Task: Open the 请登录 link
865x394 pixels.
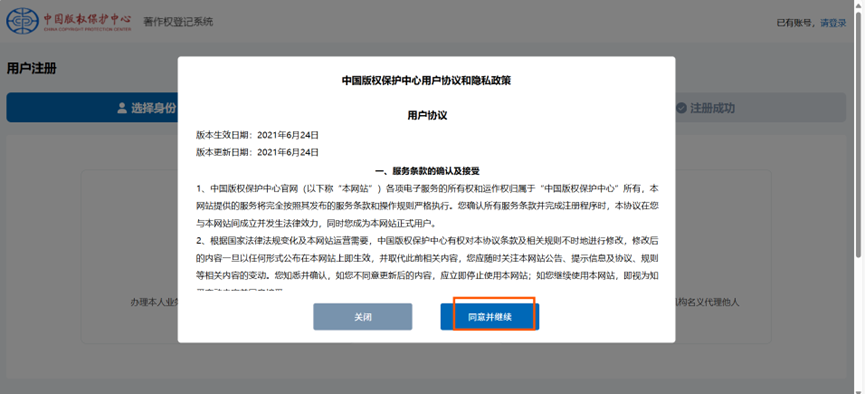Action: pyautogui.click(x=833, y=23)
